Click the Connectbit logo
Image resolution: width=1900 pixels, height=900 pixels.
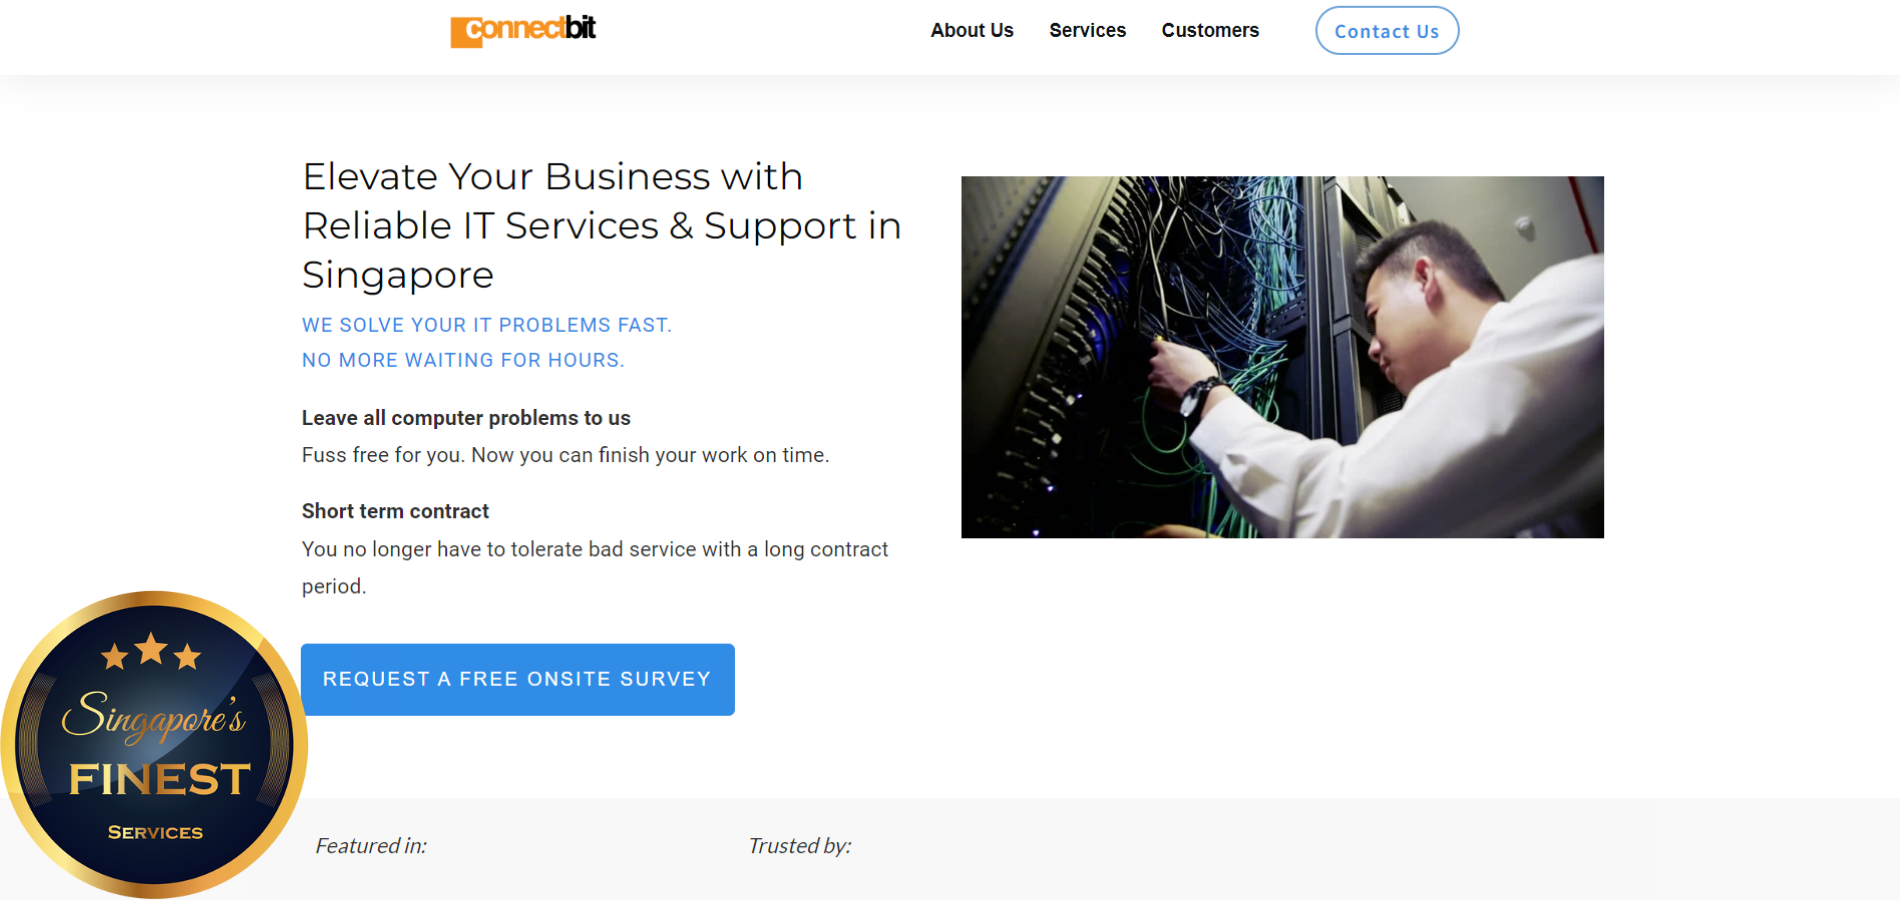(523, 30)
